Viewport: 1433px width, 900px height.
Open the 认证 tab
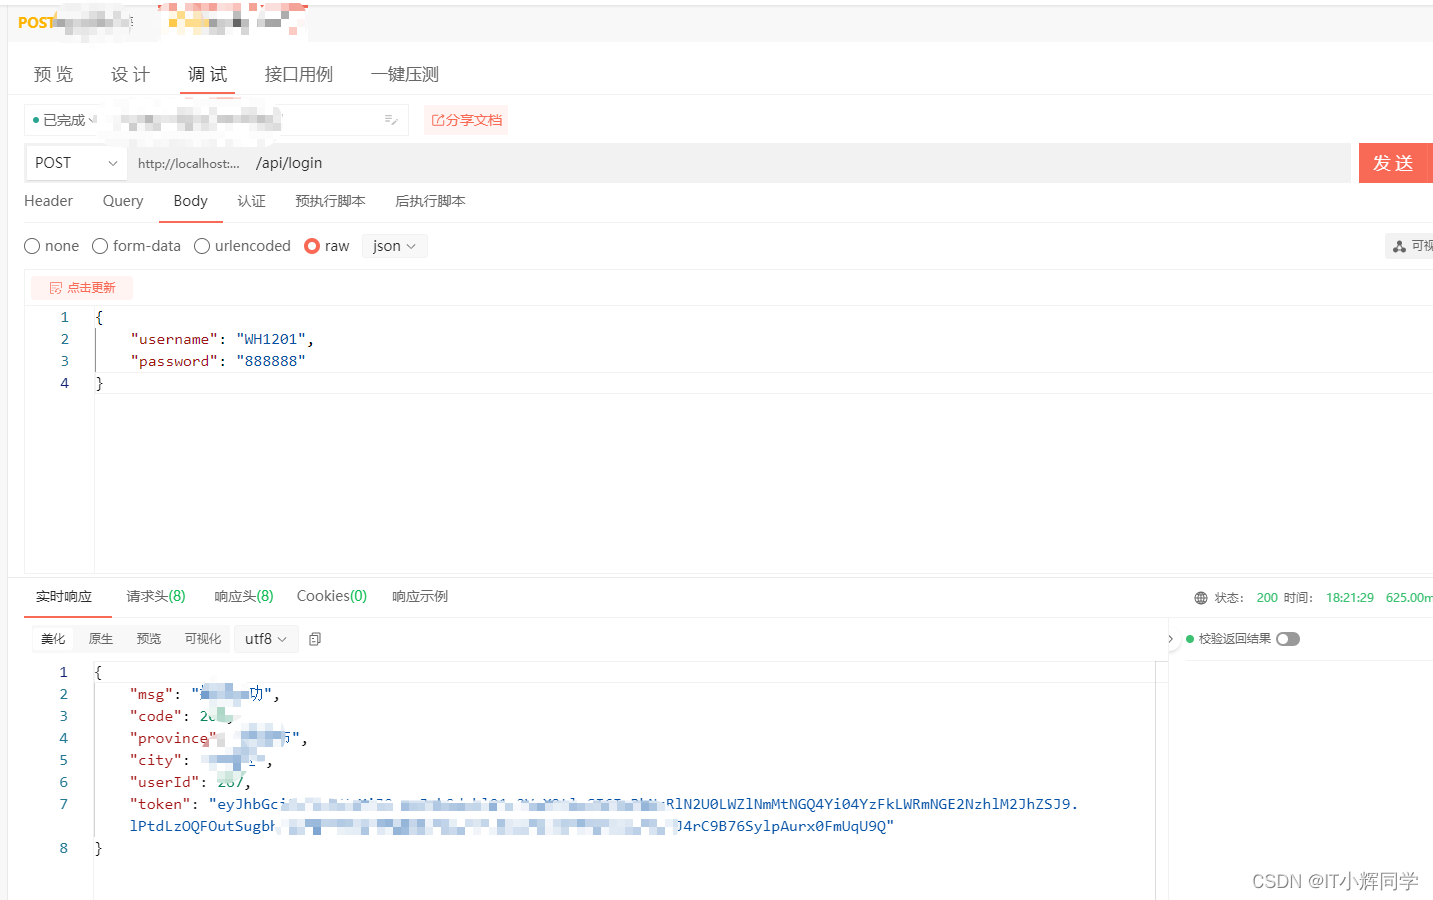point(251,201)
